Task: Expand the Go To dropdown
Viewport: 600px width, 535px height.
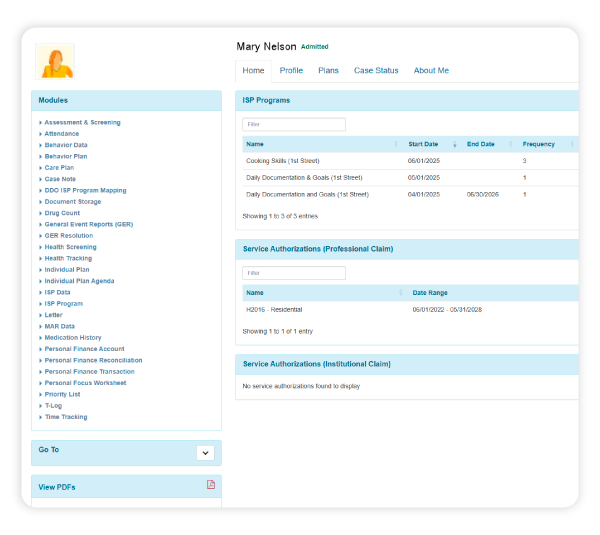Action: click(205, 453)
